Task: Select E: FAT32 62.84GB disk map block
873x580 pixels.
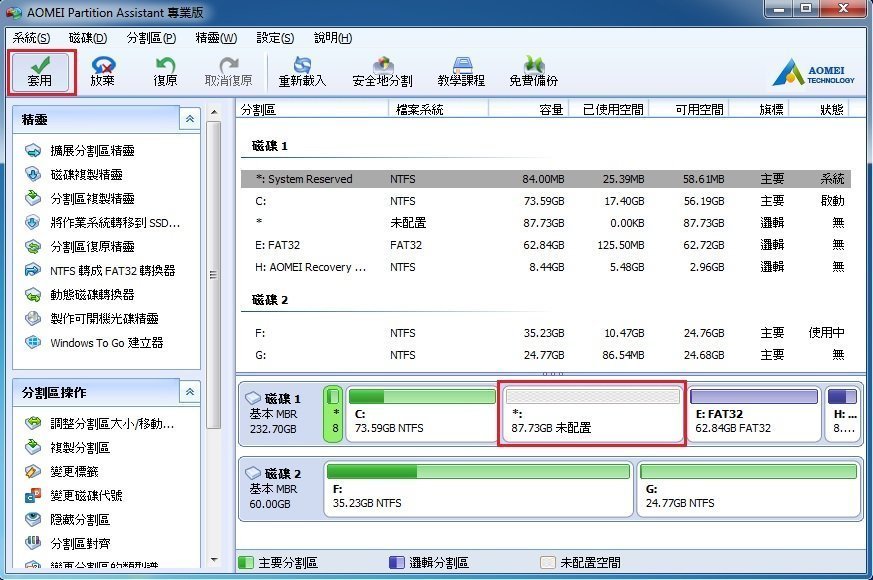Action: click(754, 414)
